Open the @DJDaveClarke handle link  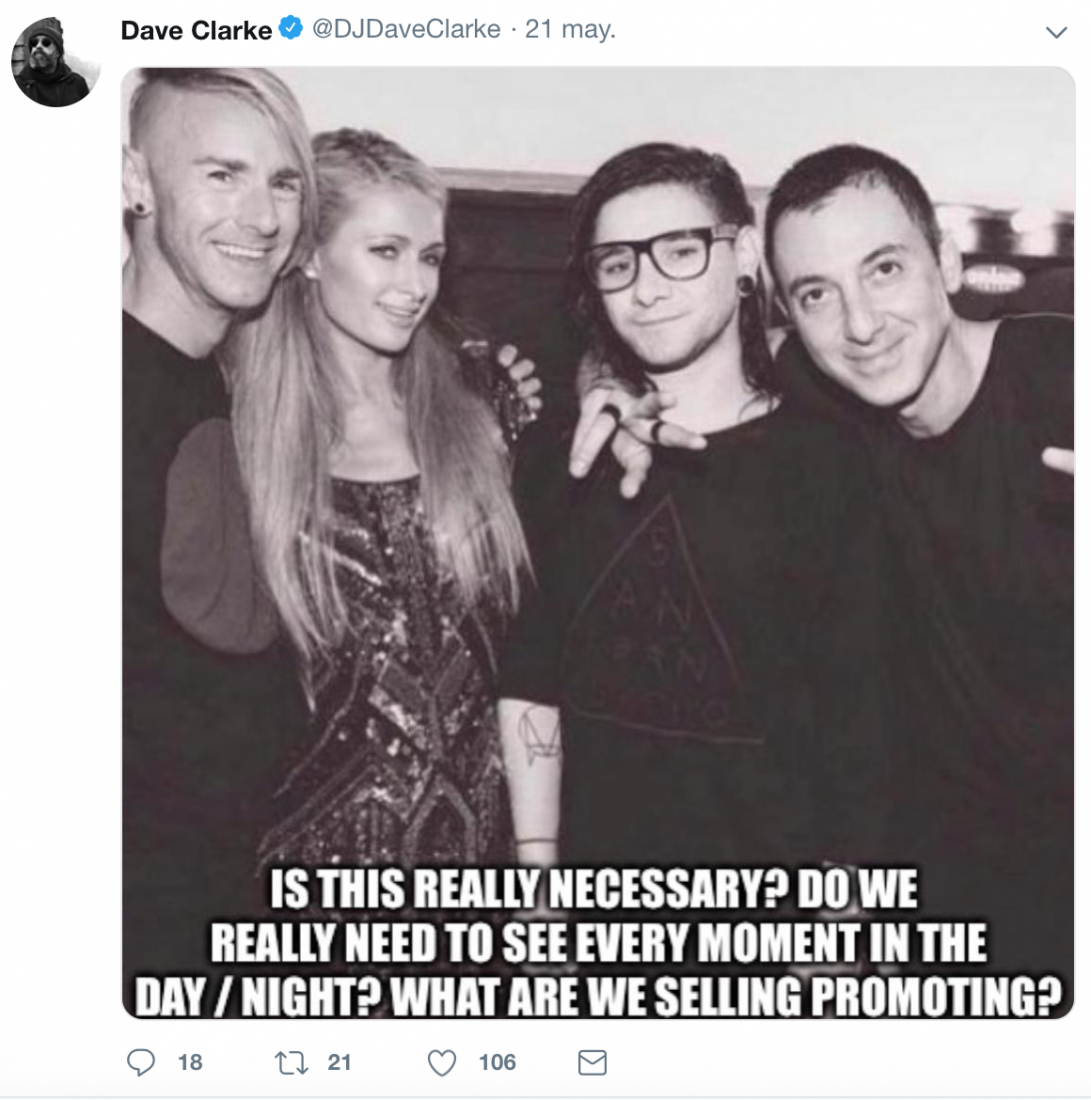tap(406, 30)
